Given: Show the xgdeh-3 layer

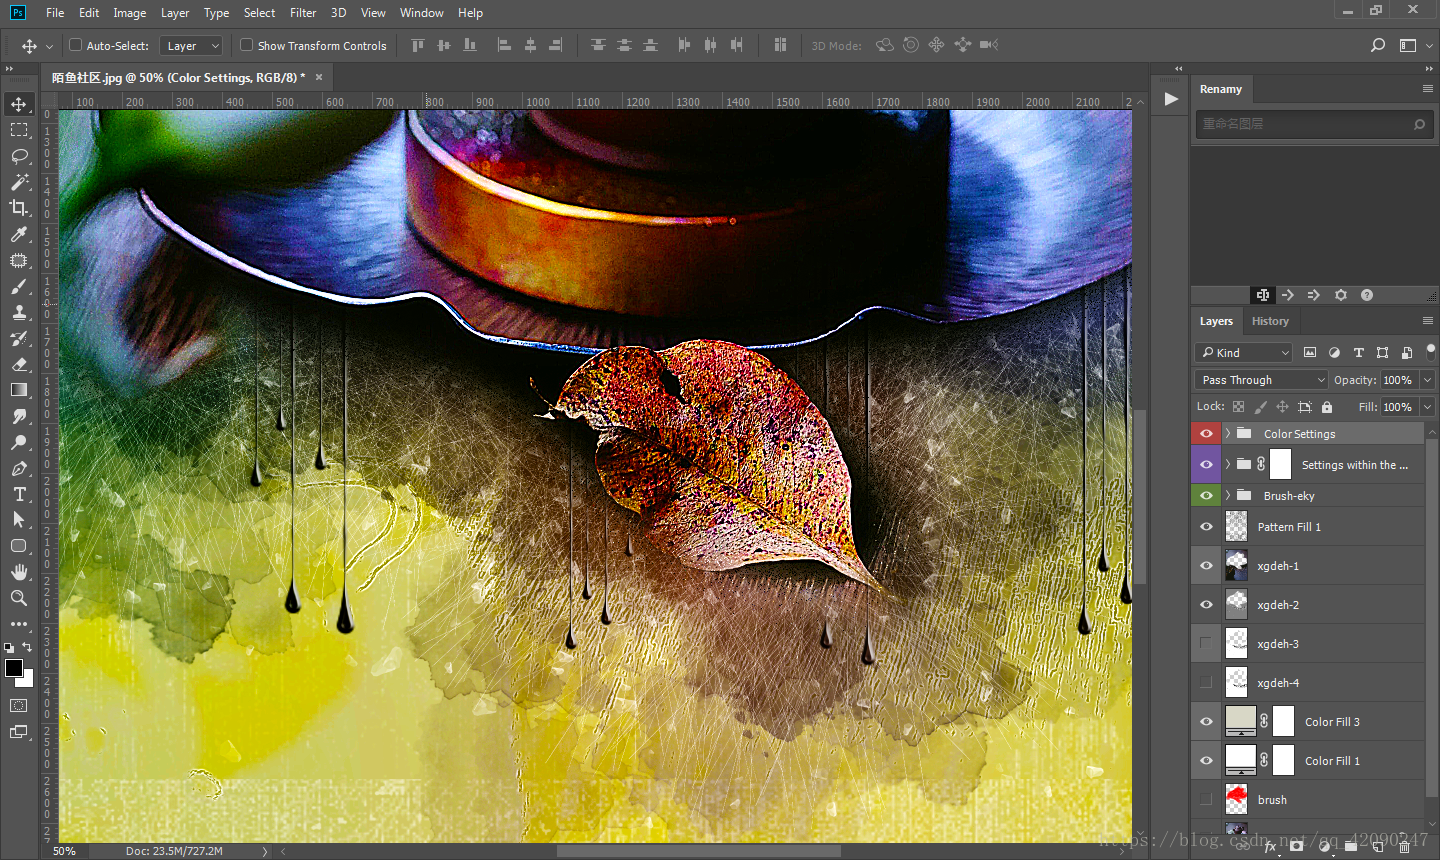Looking at the screenshot, I should tap(1206, 643).
